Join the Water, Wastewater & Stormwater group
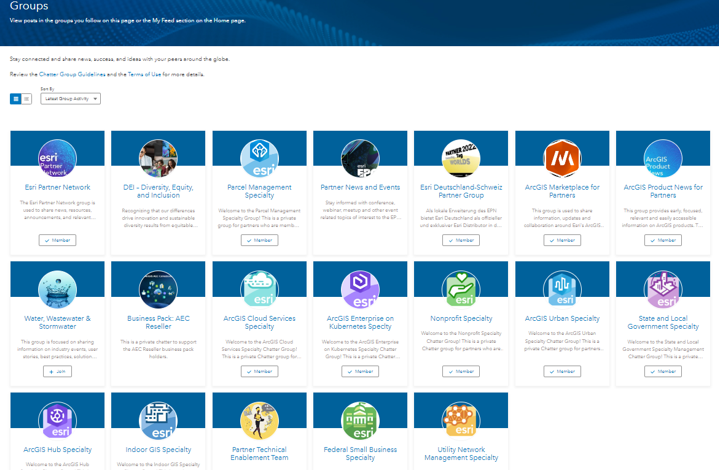This screenshot has height=470, width=719. click(x=57, y=371)
